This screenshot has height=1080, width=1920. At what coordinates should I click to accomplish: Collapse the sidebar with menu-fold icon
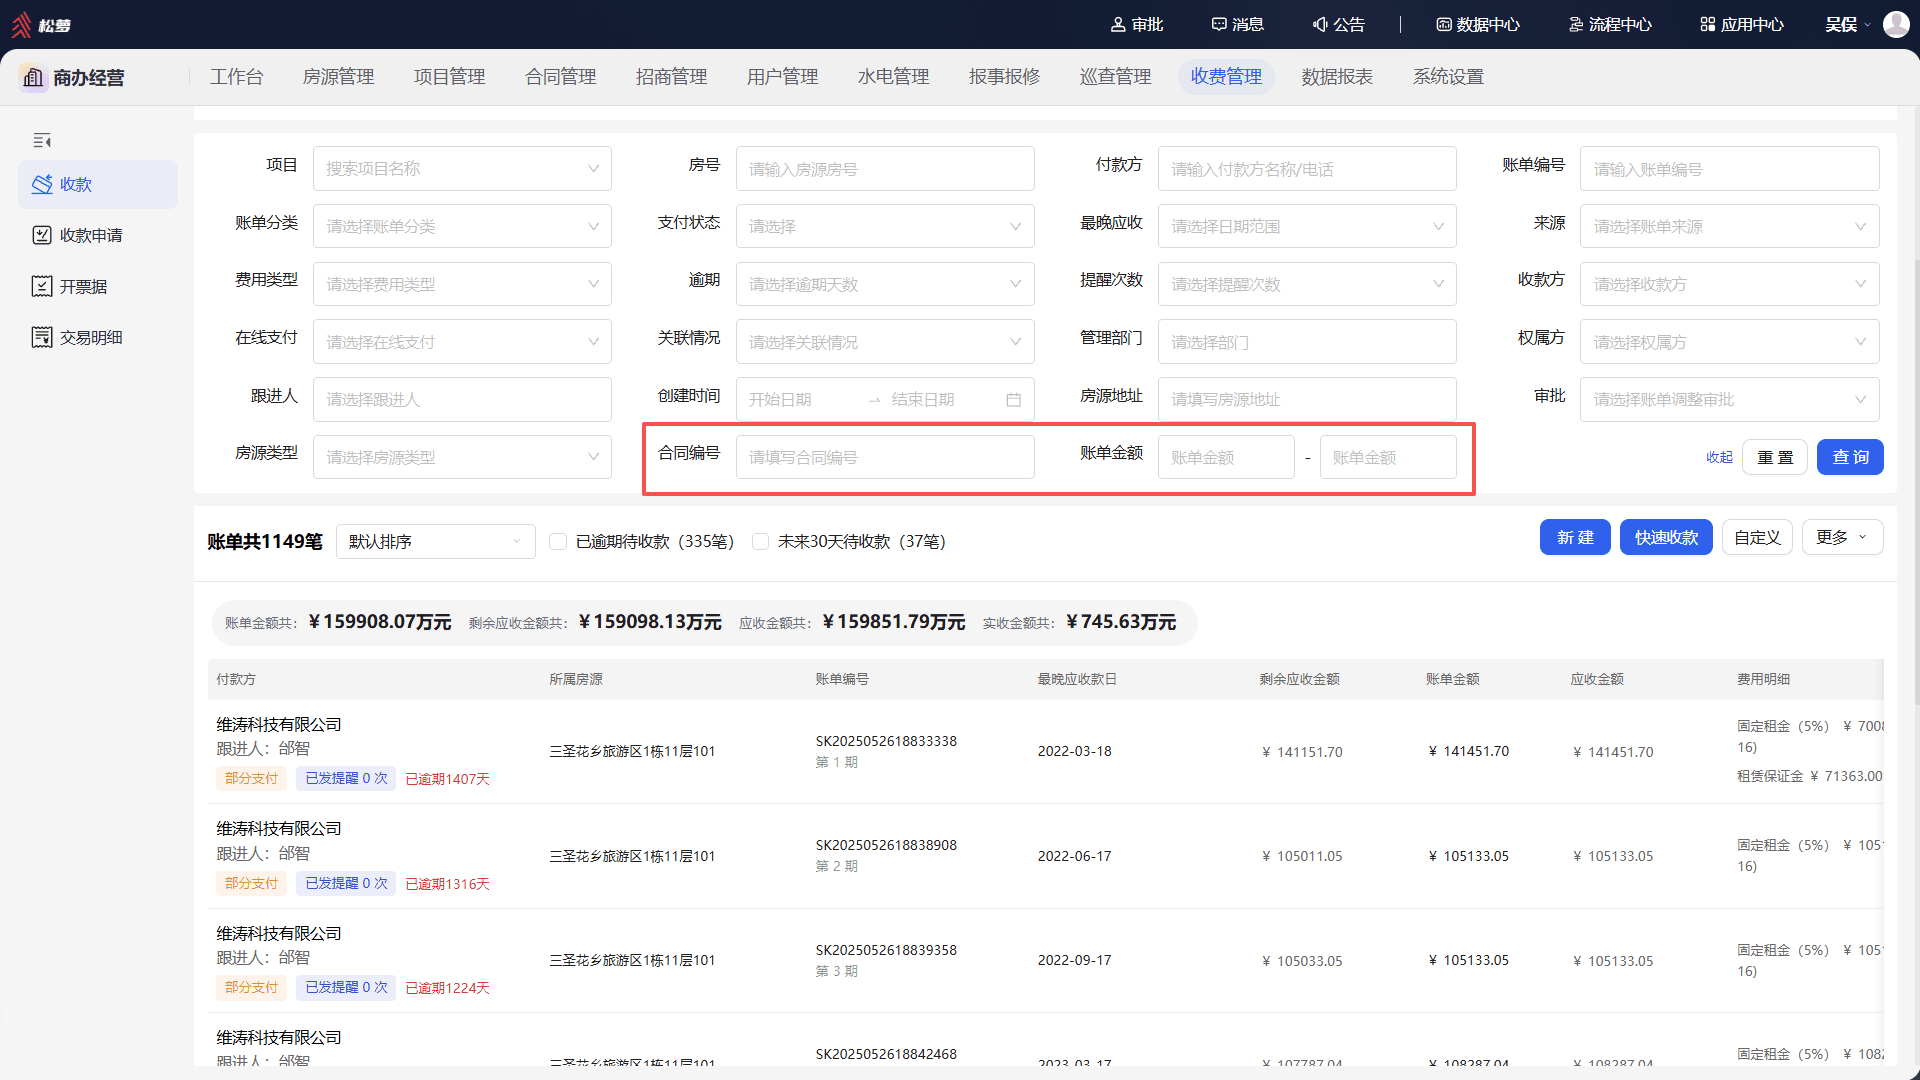[x=42, y=141]
